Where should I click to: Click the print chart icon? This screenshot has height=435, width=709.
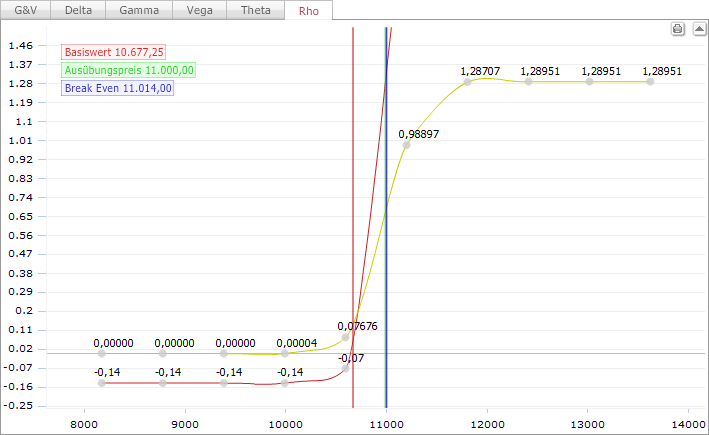pos(677,29)
